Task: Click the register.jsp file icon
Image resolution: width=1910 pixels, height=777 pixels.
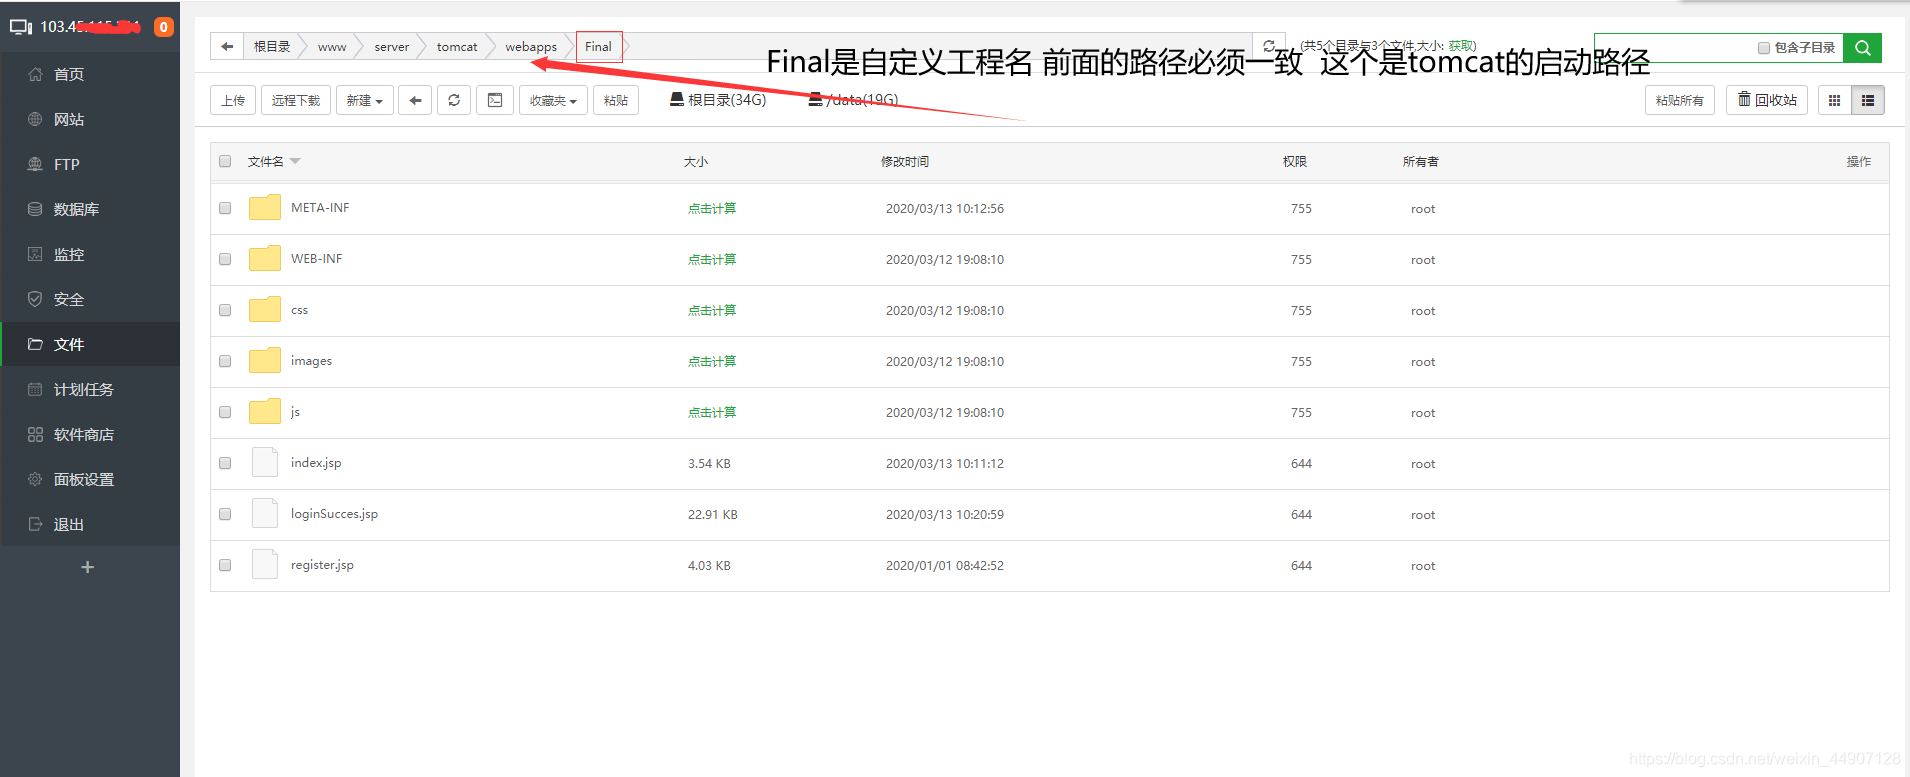Action: (x=265, y=565)
